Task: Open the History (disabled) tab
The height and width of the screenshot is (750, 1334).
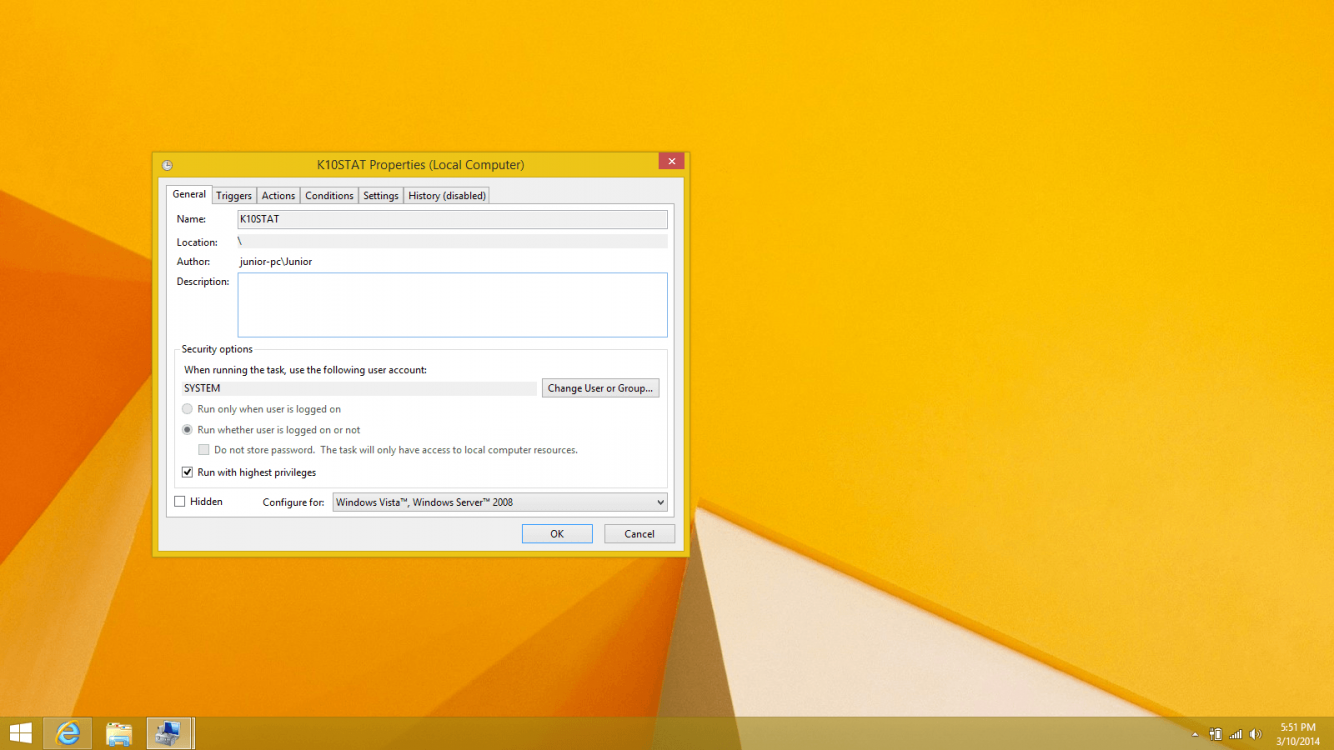Action: 447,196
